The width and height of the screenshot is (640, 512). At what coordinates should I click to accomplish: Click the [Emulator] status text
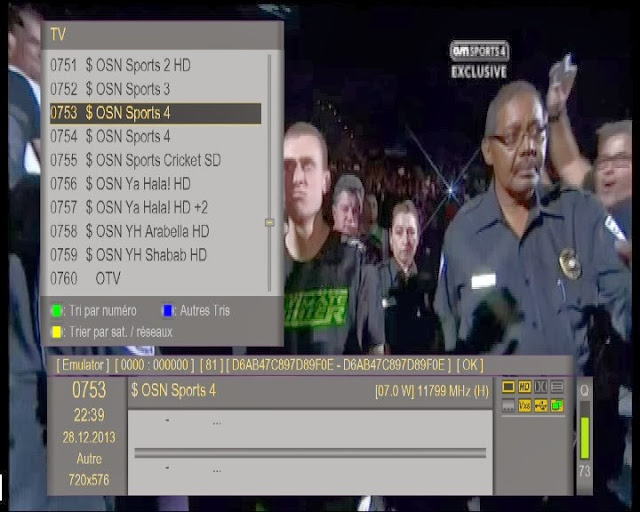(83, 365)
